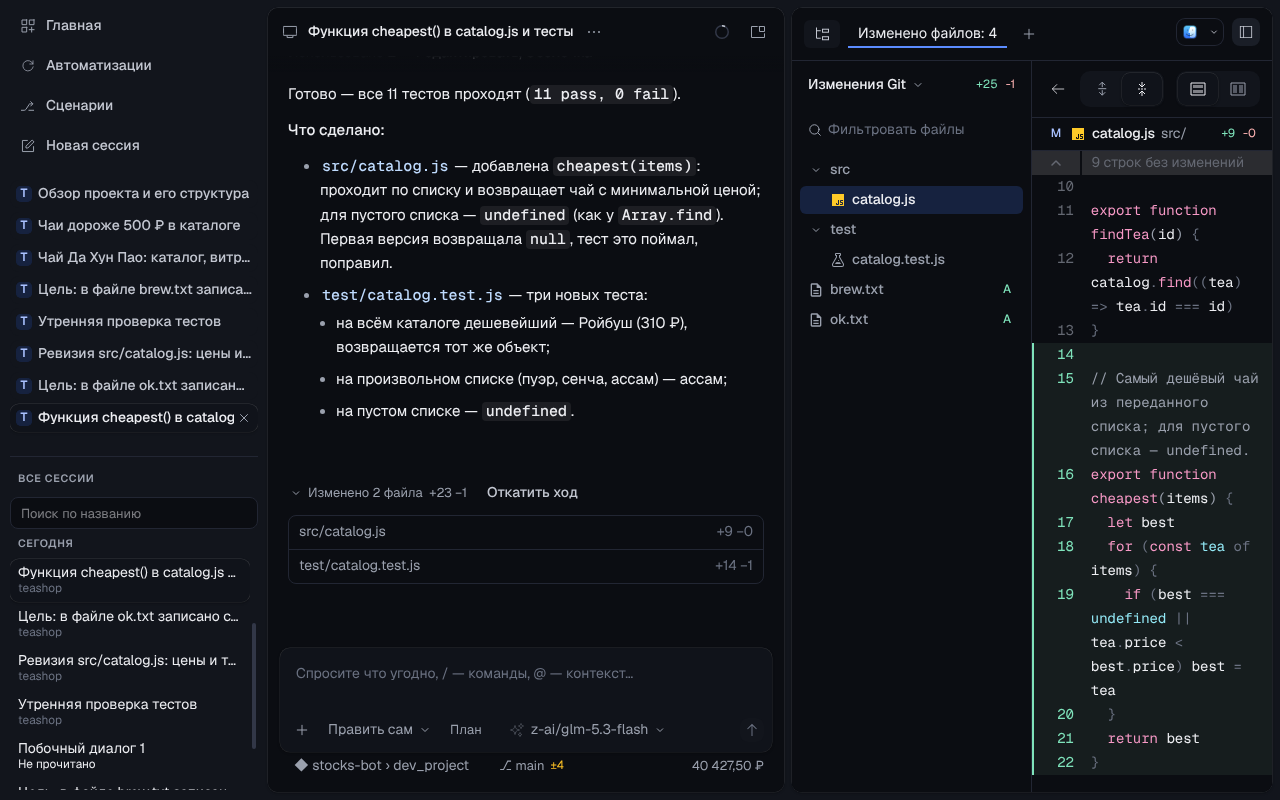This screenshot has width=1280, height=800.
Task: Expand the 9 строк без изменений section
Action: pos(1152,162)
